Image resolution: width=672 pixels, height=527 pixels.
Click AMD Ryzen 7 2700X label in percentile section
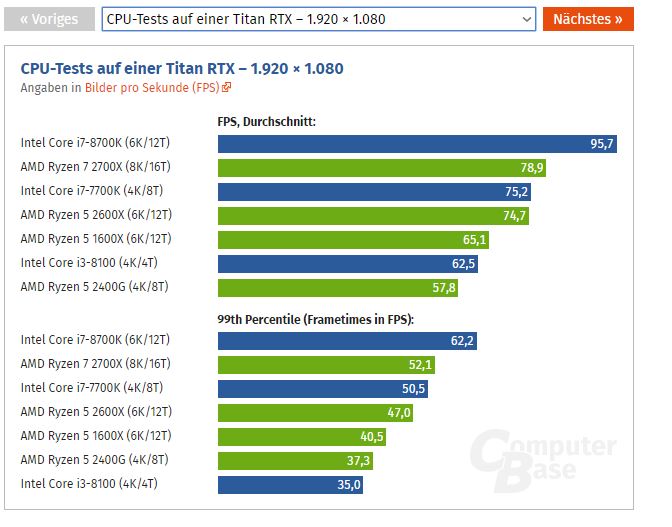coord(96,364)
